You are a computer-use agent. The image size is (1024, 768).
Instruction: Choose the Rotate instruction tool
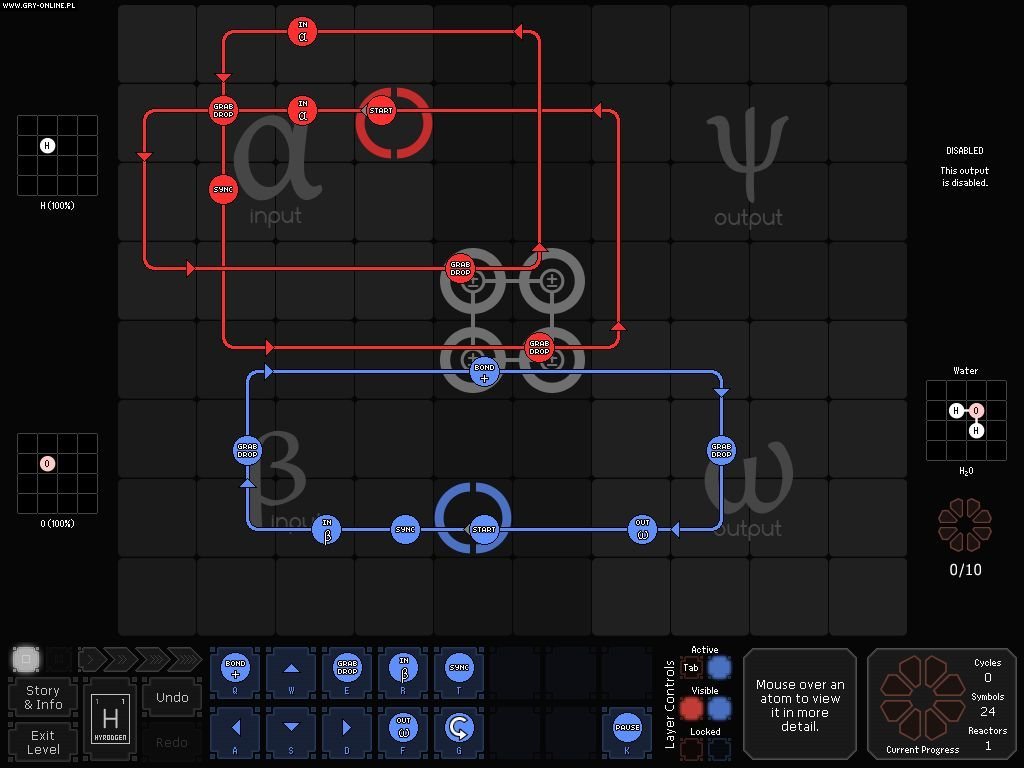[459, 728]
